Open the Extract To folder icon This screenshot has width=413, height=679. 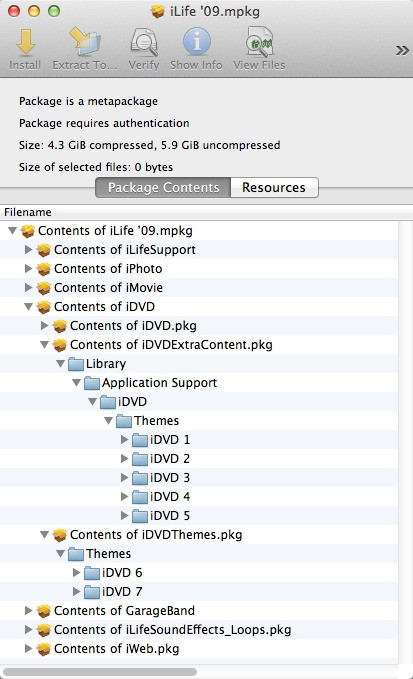click(x=85, y=42)
